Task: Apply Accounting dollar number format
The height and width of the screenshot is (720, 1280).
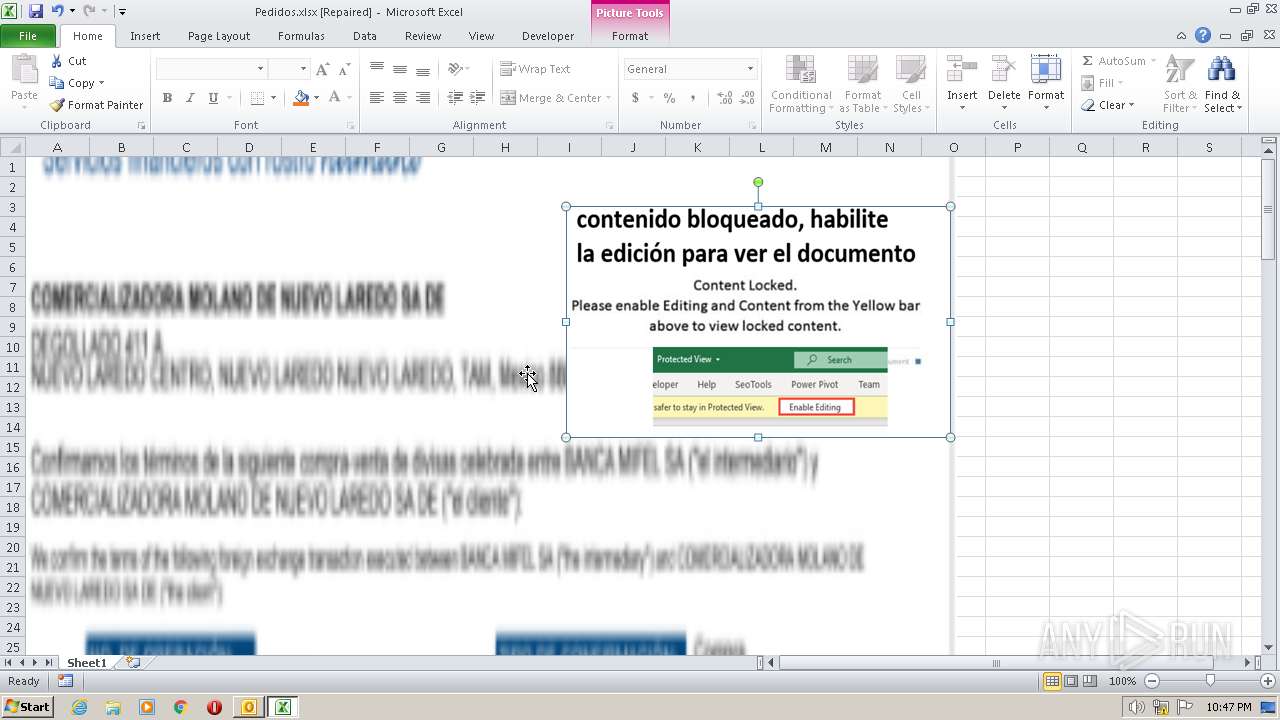Action: coord(634,98)
